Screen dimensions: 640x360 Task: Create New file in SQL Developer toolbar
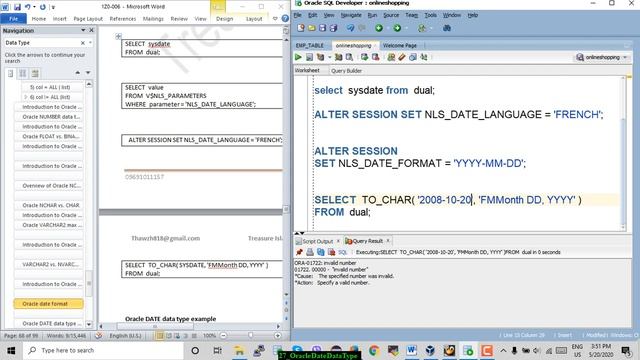pyautogui.click(x=301, y=28)
